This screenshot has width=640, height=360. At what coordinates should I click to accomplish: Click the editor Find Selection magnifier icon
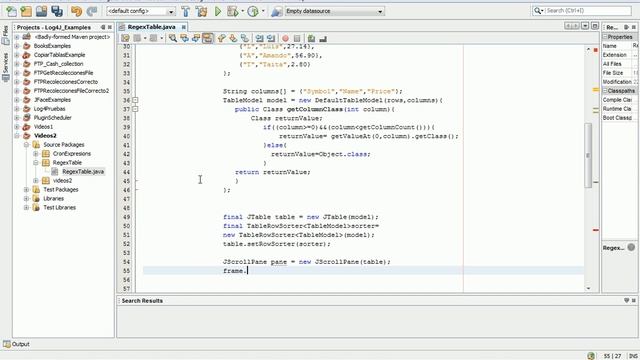pos(173,38)
